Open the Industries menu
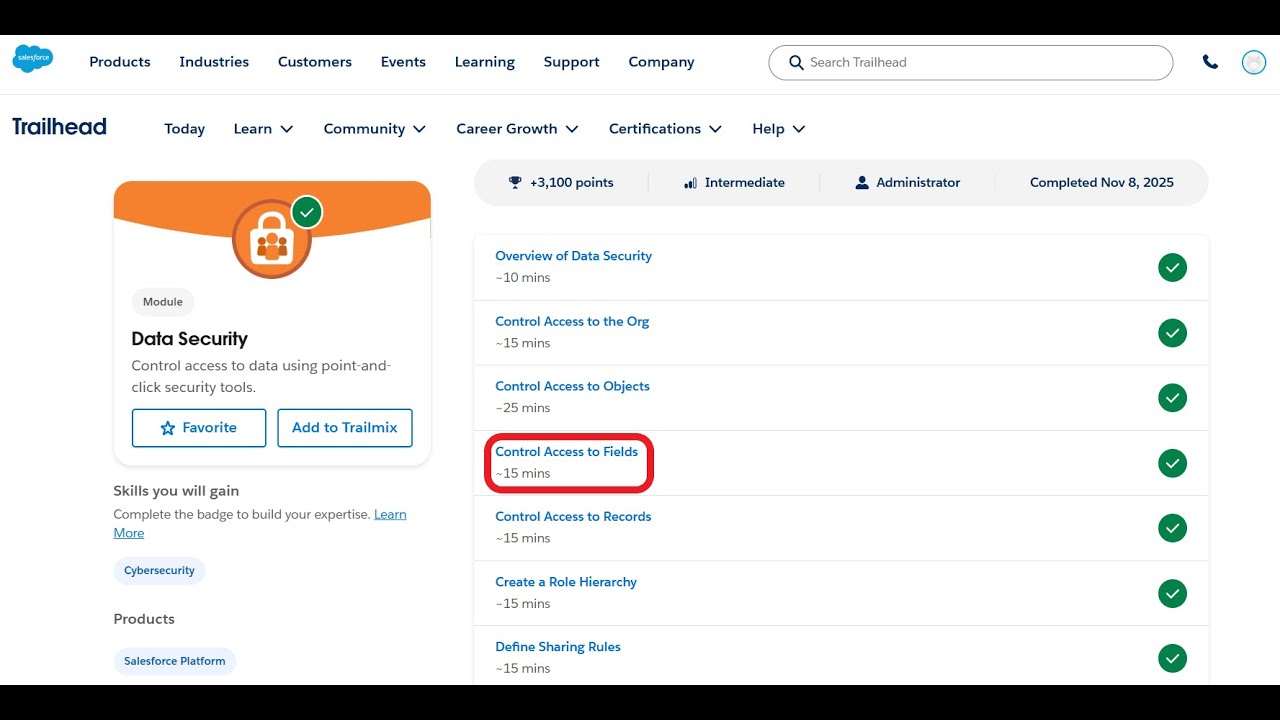This screenshot has width=1280, height=720. [x=214, y=62]
